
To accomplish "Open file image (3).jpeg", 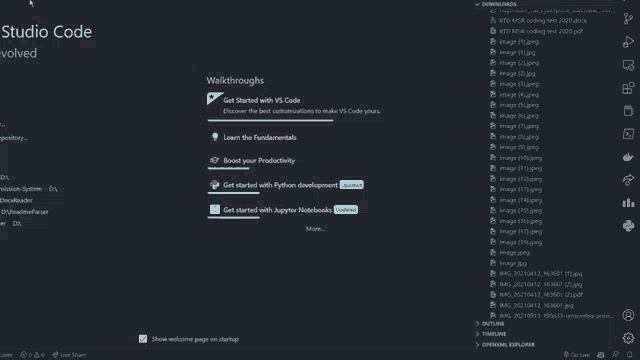I will click(519, 84).
